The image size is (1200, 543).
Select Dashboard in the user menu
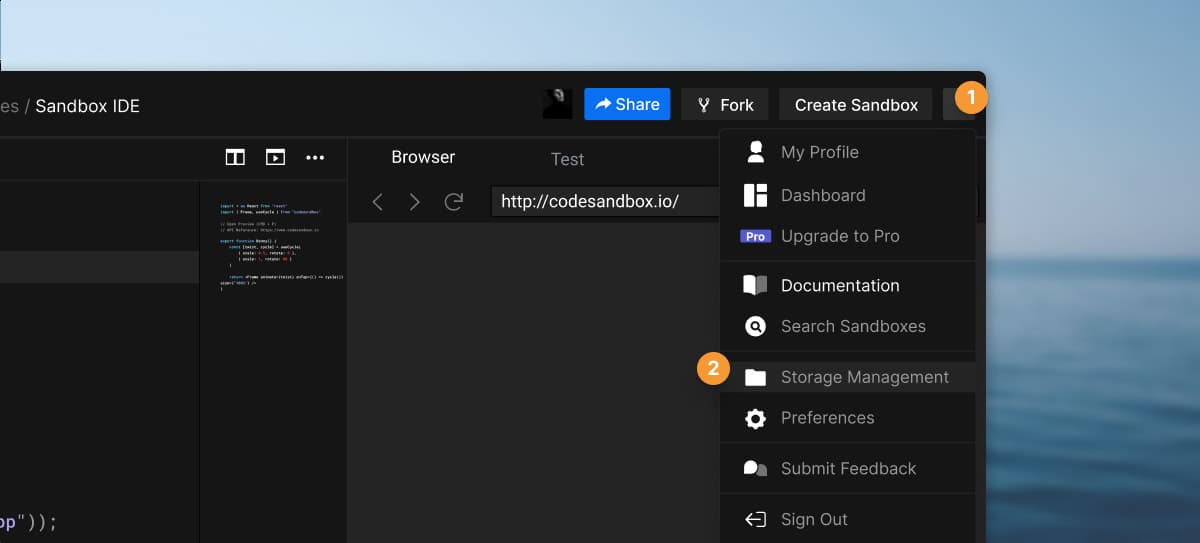coord(822,195)
